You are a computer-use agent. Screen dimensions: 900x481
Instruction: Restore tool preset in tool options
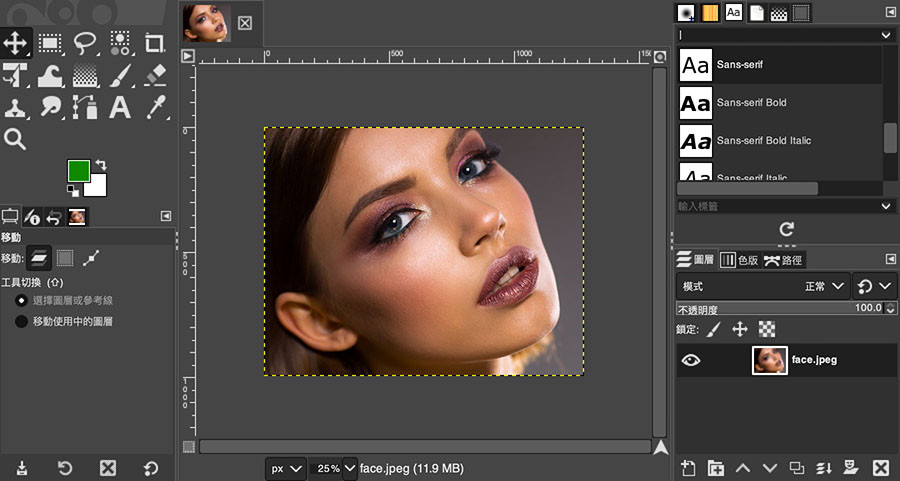(x=65, y=468)
